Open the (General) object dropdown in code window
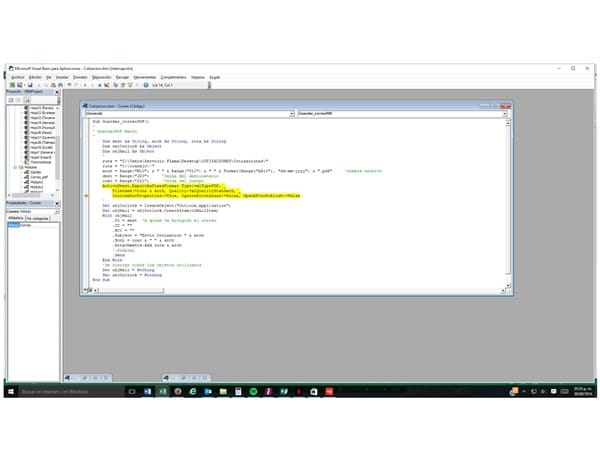Image resolution: width=600 pixels, height=464 pixels. [x=291, y=114]
